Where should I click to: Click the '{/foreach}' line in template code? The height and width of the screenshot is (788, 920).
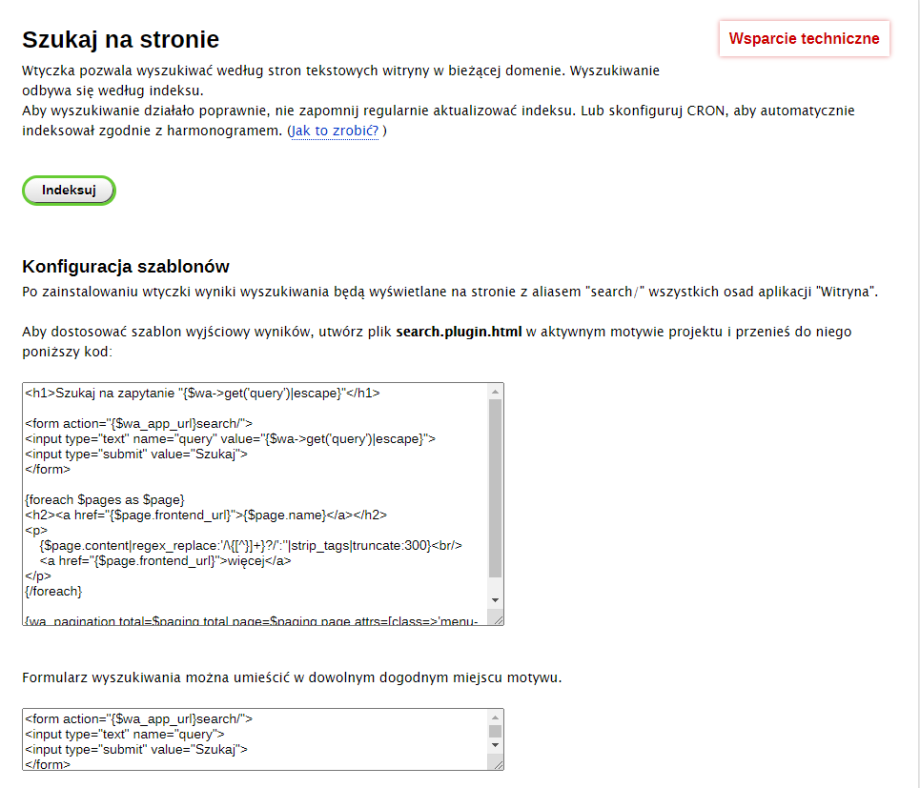(53, 592)
